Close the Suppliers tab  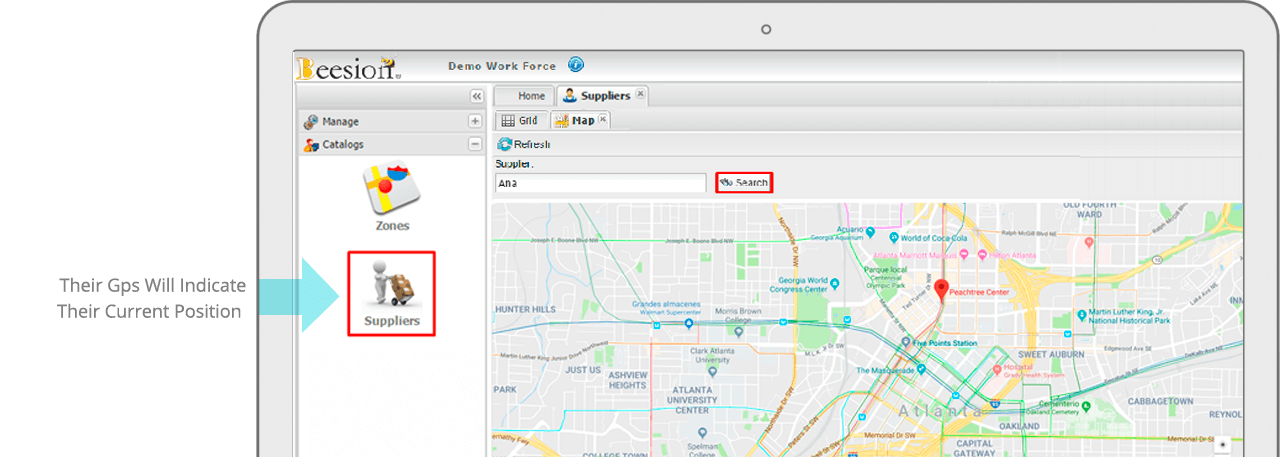641,95
